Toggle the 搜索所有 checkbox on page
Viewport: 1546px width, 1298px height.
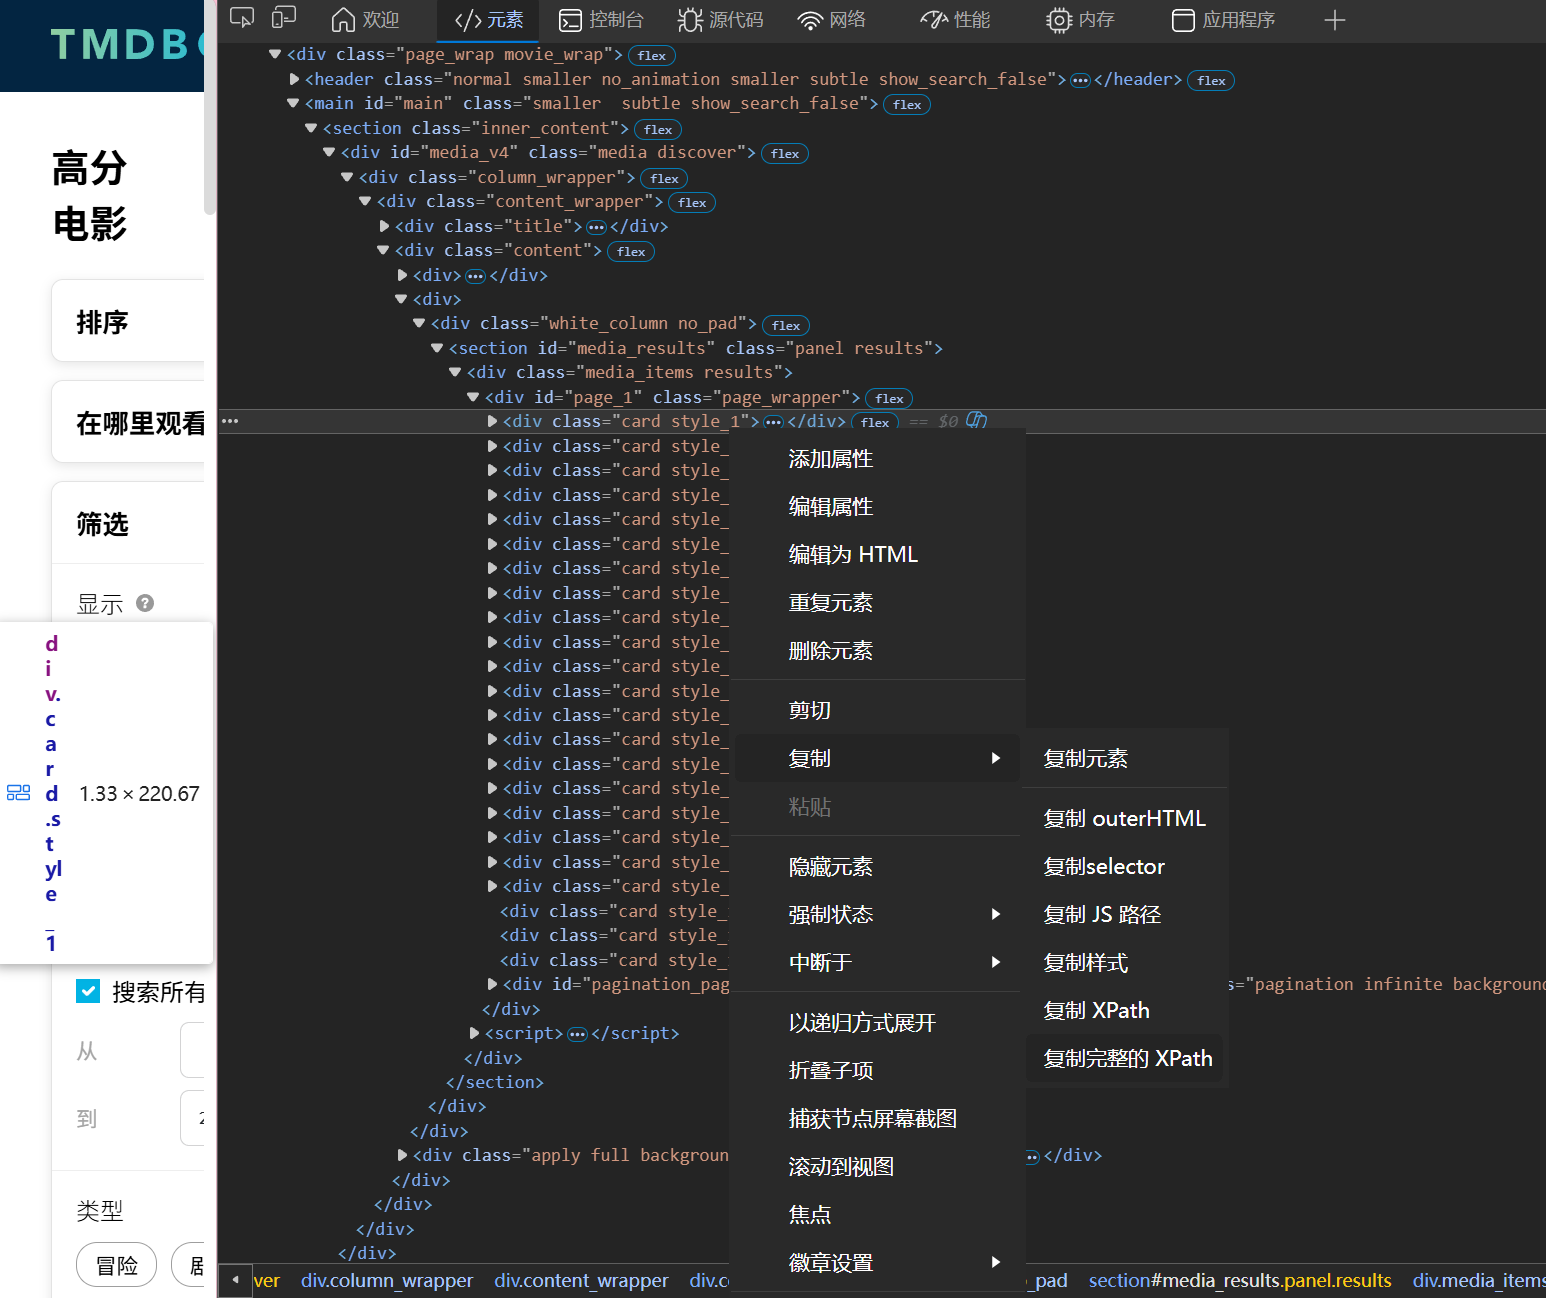click(88, 991)
